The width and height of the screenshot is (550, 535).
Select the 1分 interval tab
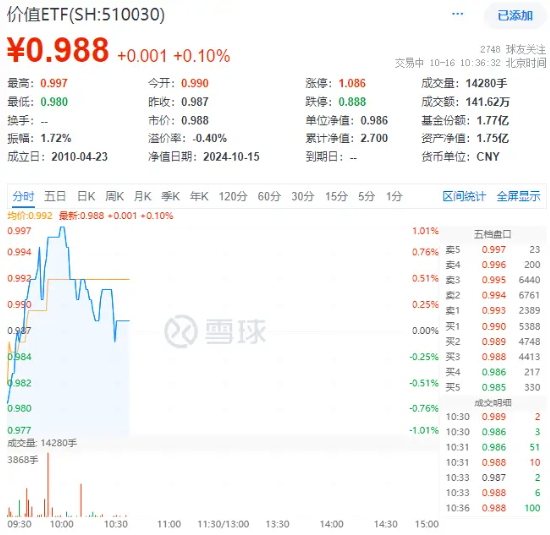pyautogui.click(x=394, y=196)
